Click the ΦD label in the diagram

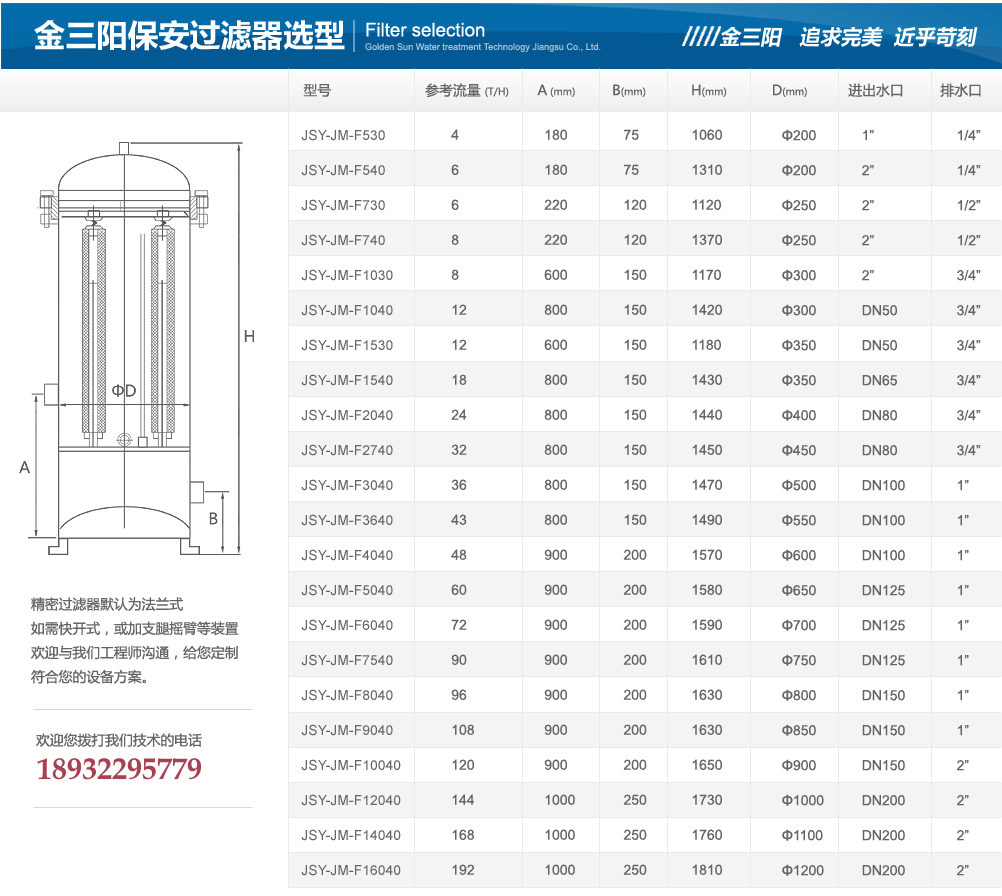pos(123,390)
